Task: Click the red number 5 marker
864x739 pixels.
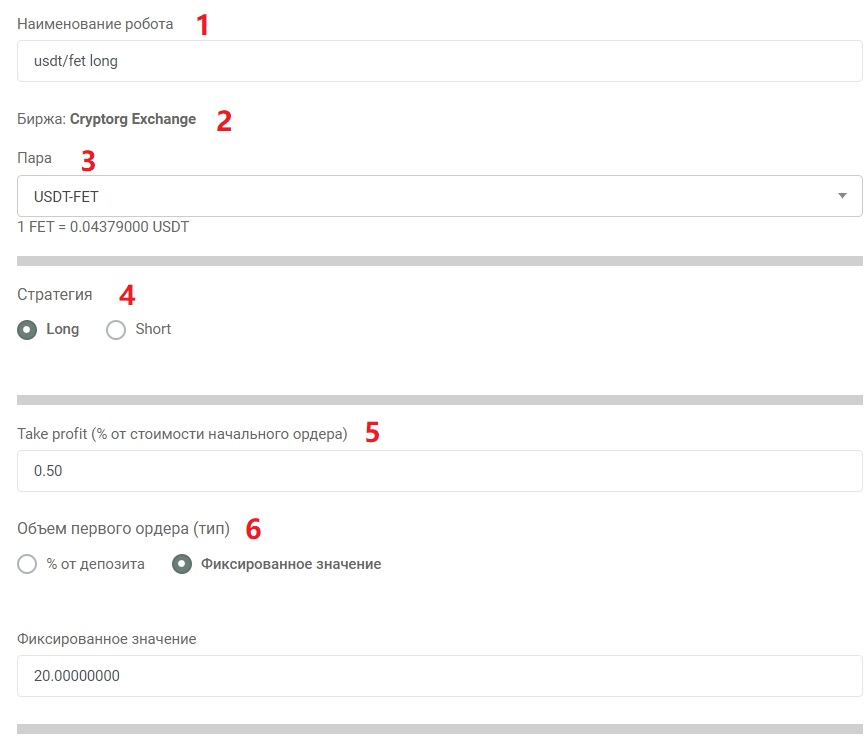Action: click(372, 433)
